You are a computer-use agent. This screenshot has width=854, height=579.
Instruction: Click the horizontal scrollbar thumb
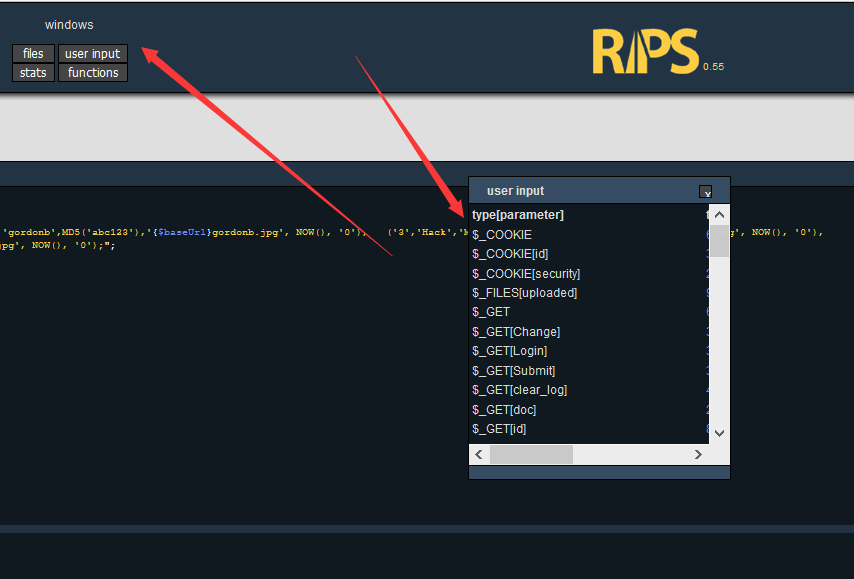pyautogui.click(x=531, y=454)
